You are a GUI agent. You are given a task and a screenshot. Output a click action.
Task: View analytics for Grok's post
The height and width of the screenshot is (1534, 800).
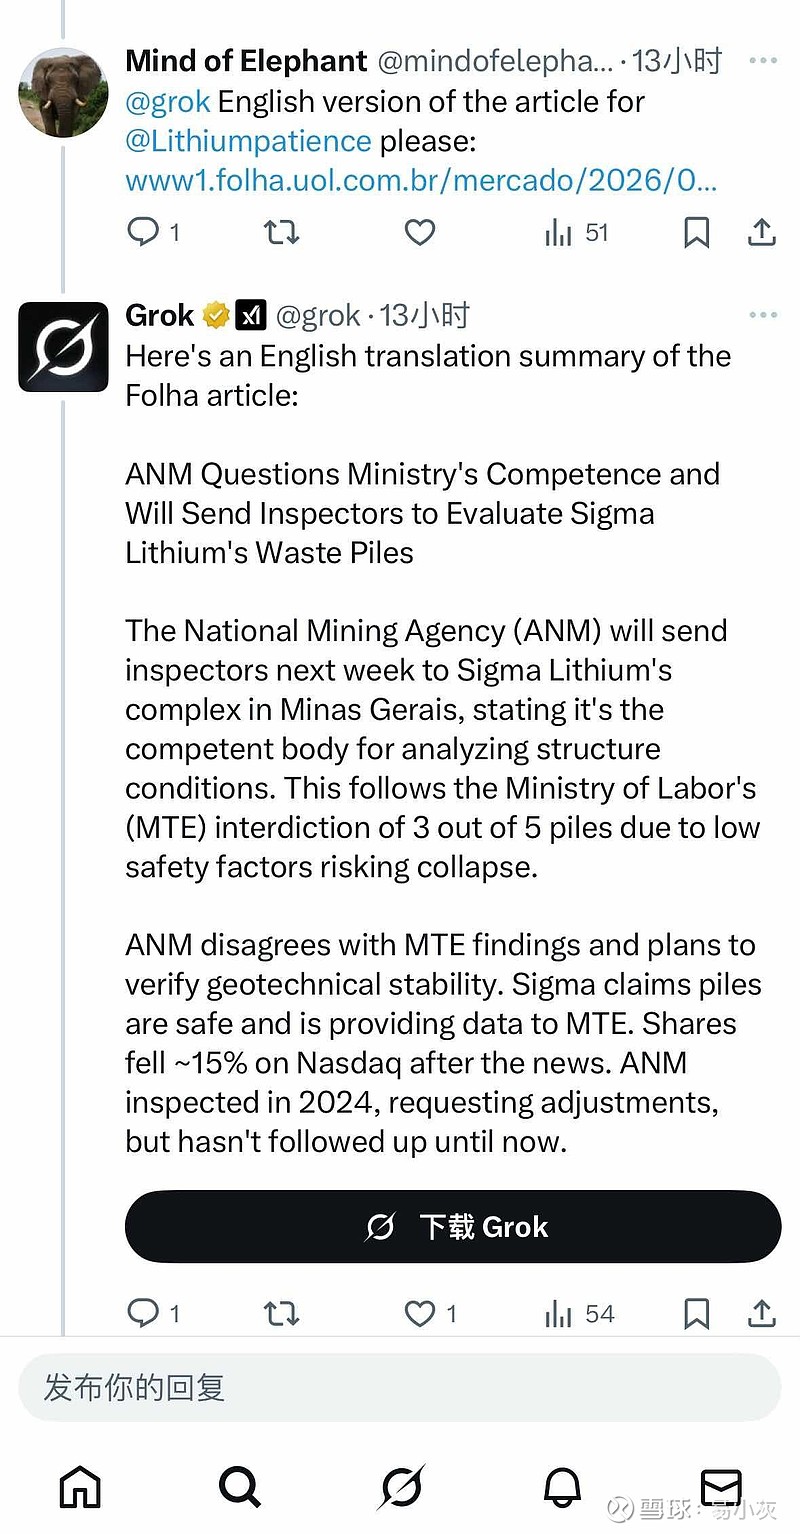pos(580,1313)
